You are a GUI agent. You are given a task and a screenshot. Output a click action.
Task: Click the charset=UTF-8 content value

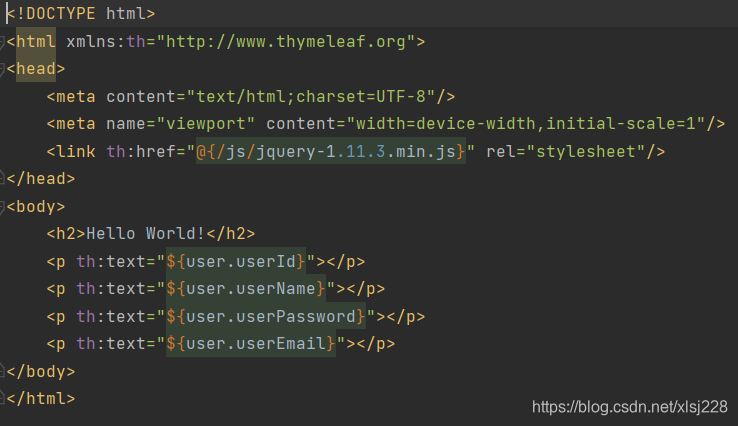coord(311,96)
